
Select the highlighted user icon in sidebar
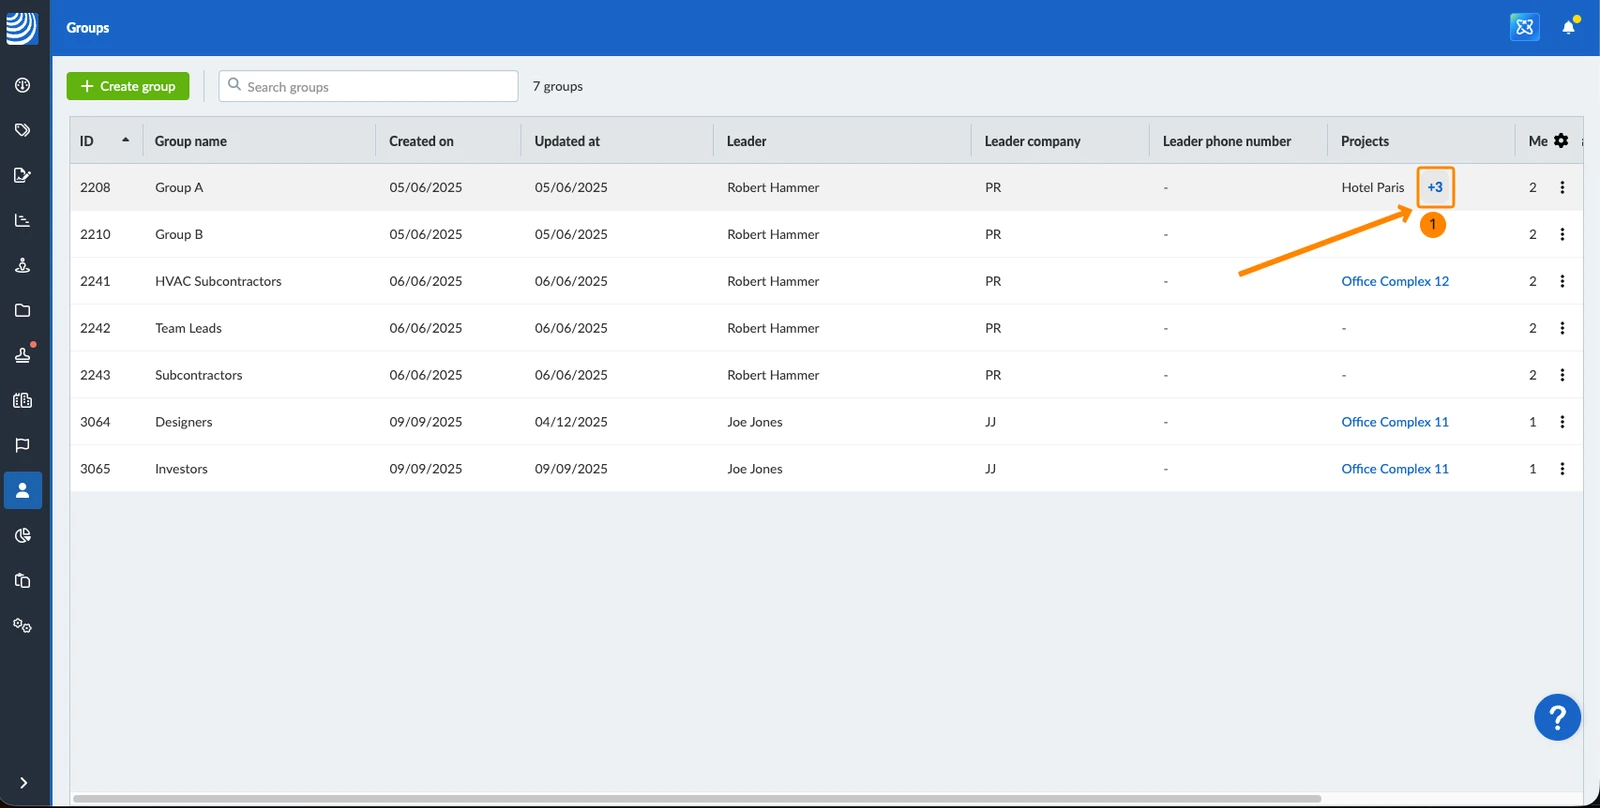coord(22,491)
